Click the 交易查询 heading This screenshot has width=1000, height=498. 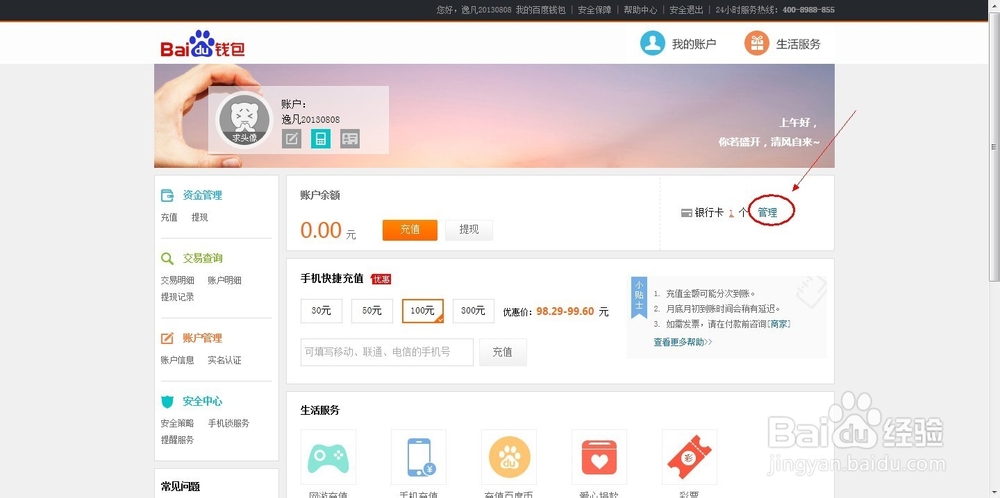[x=202, y=258]
